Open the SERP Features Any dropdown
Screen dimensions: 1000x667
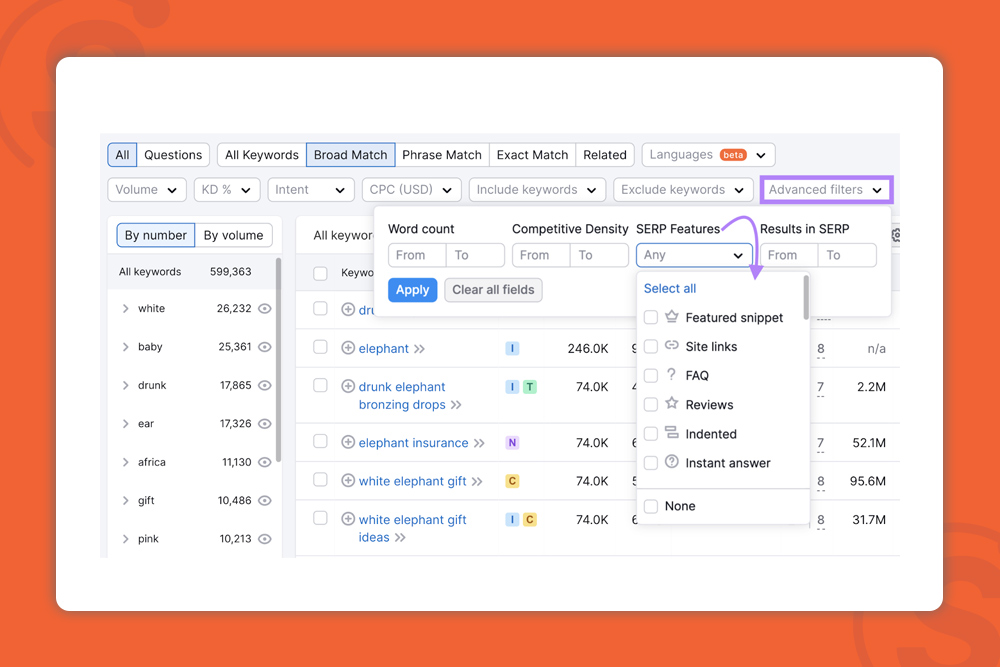[694, 255]
